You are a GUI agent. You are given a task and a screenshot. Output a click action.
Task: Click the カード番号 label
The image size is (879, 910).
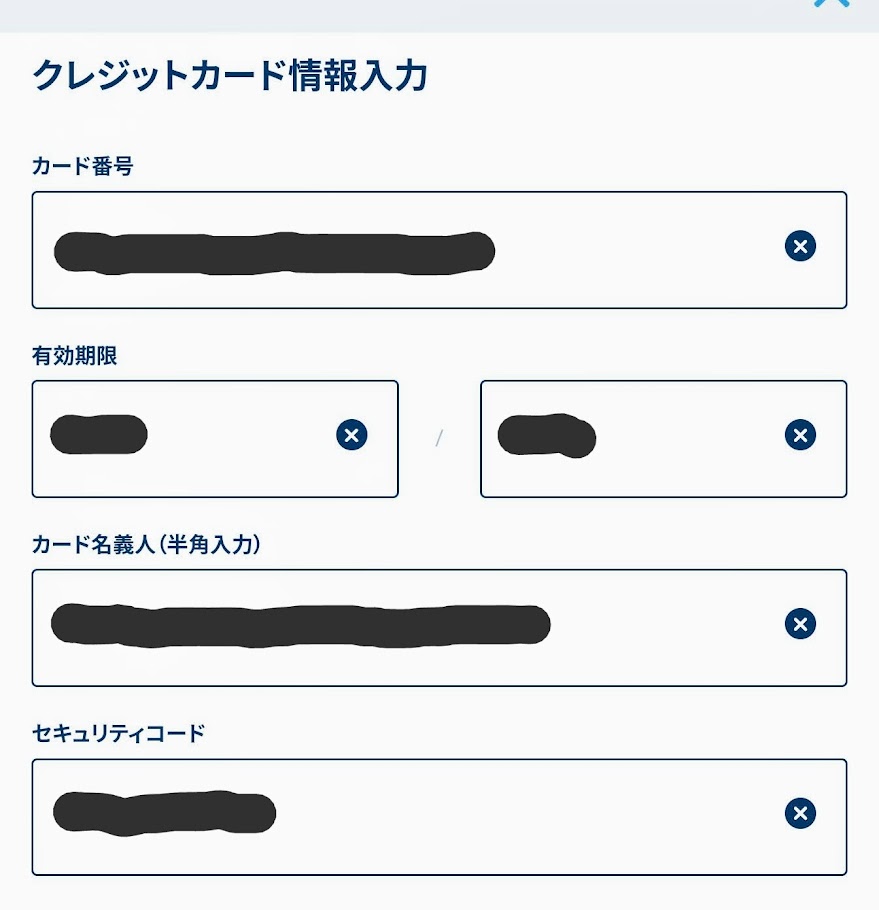82,167
